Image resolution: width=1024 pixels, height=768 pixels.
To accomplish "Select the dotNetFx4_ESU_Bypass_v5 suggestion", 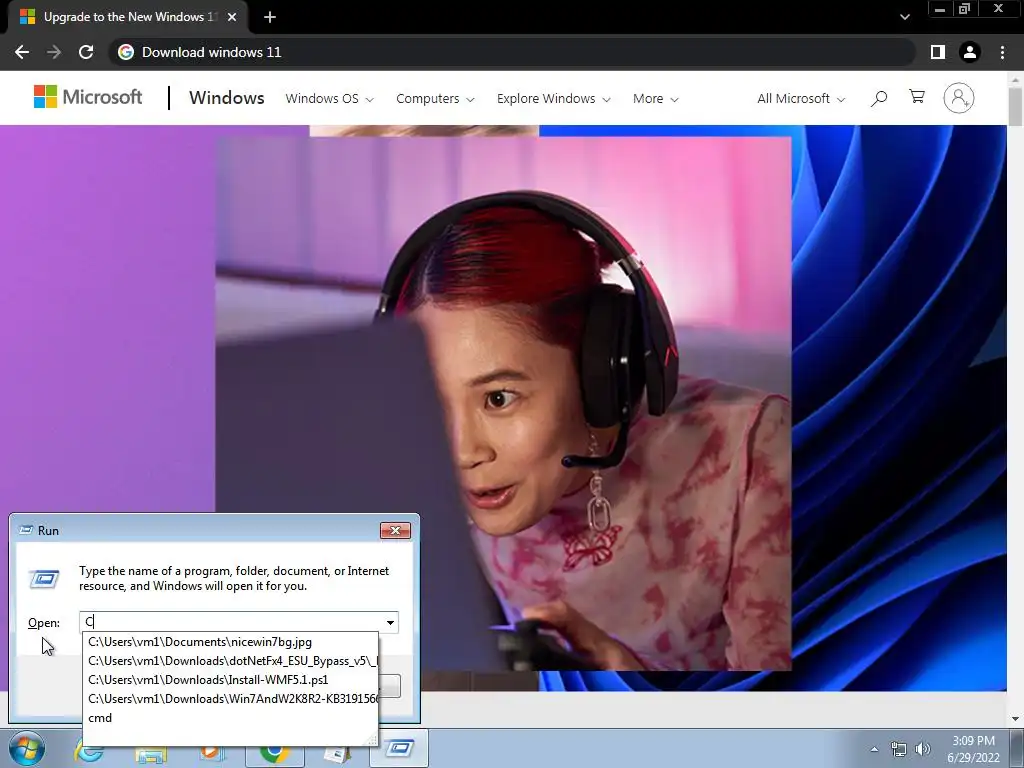I will click(232, 661).
